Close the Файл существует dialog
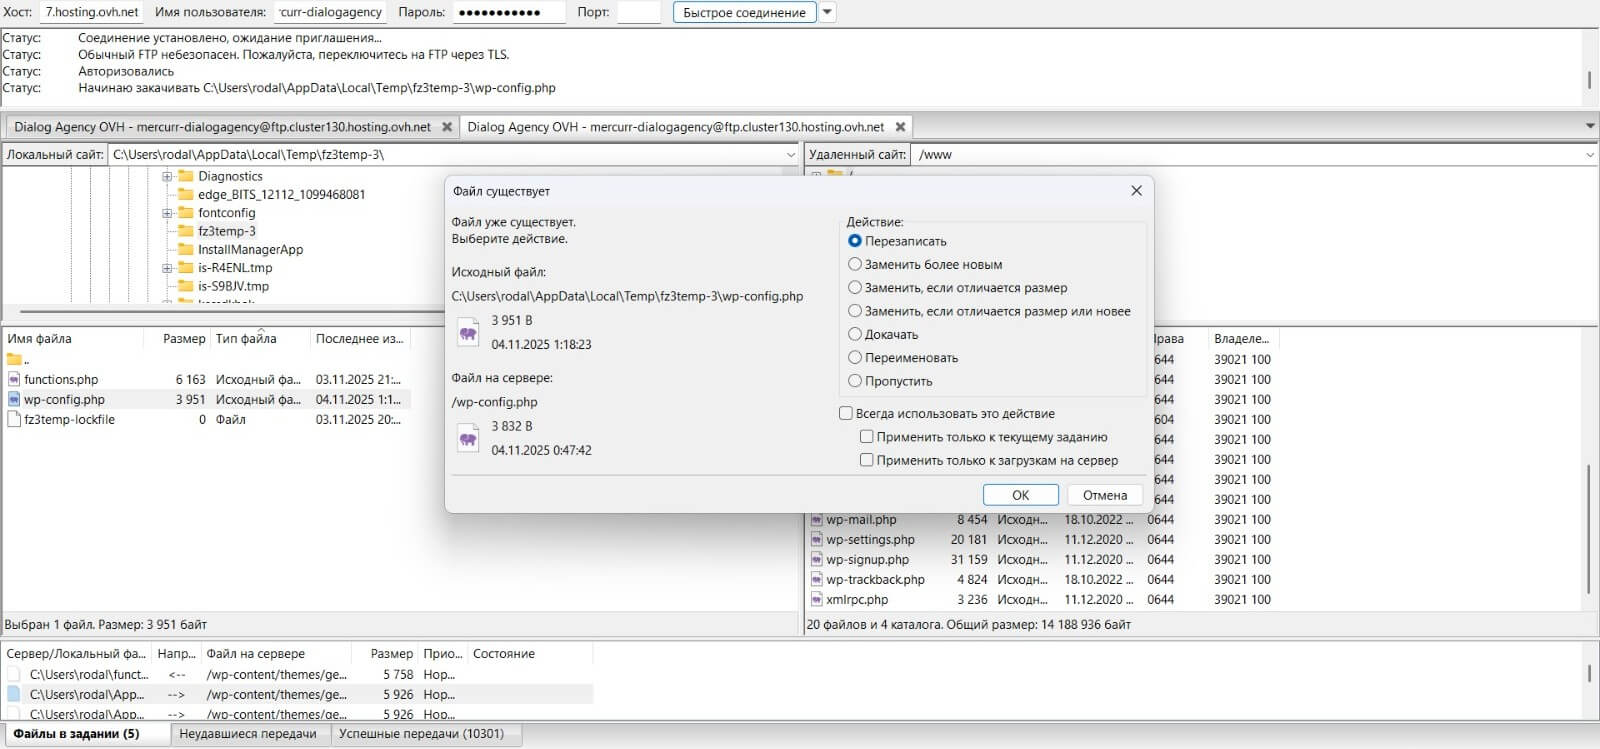This screenshot has width=1600, height=749. 1136,191
